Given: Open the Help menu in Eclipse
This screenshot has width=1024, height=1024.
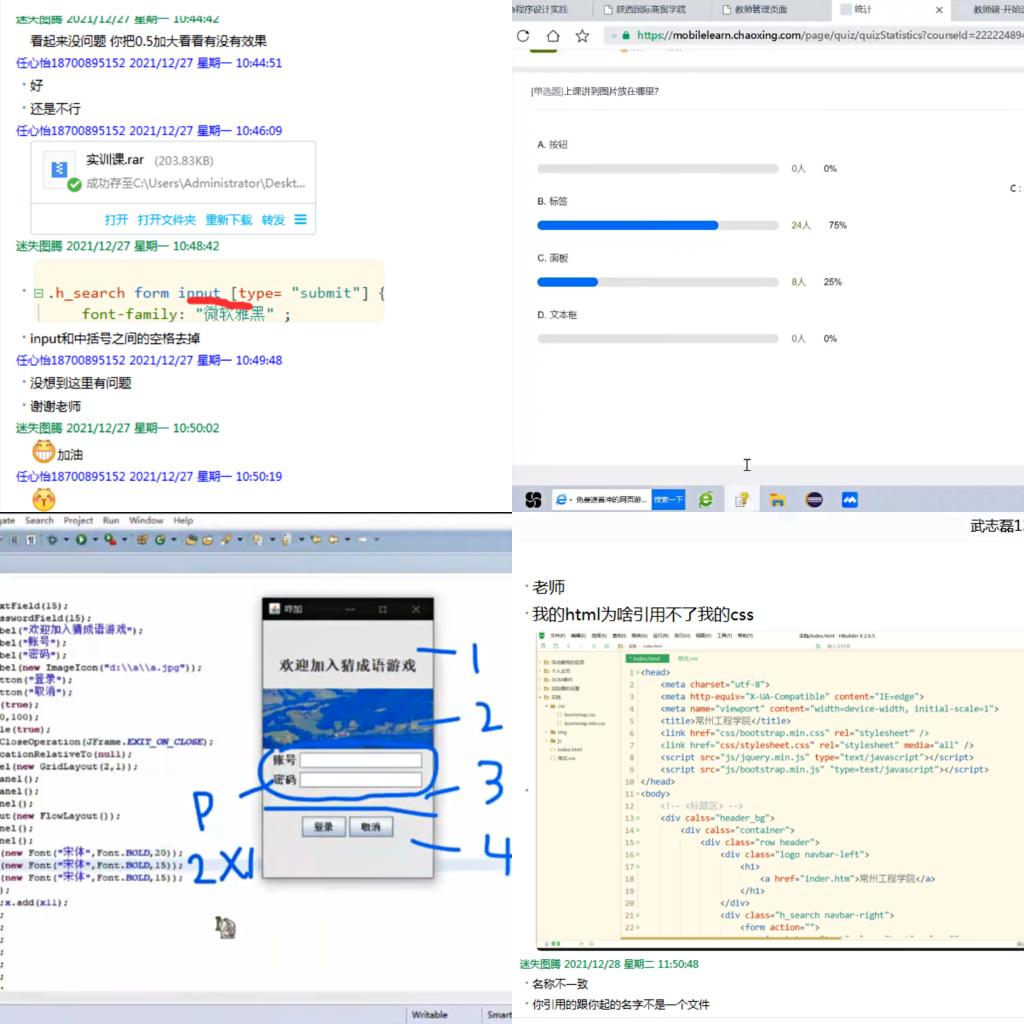Looking at the screenshot, I should (183, 520).
